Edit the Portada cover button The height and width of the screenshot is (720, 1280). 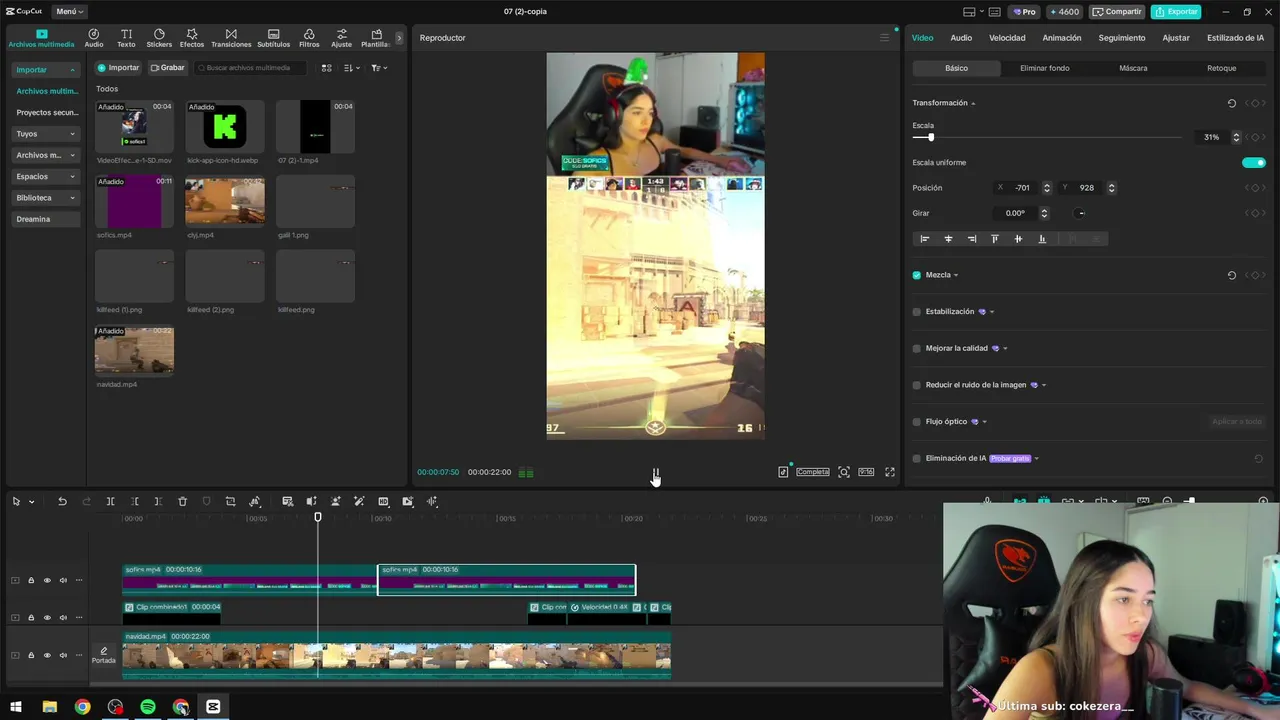[104, 655]
